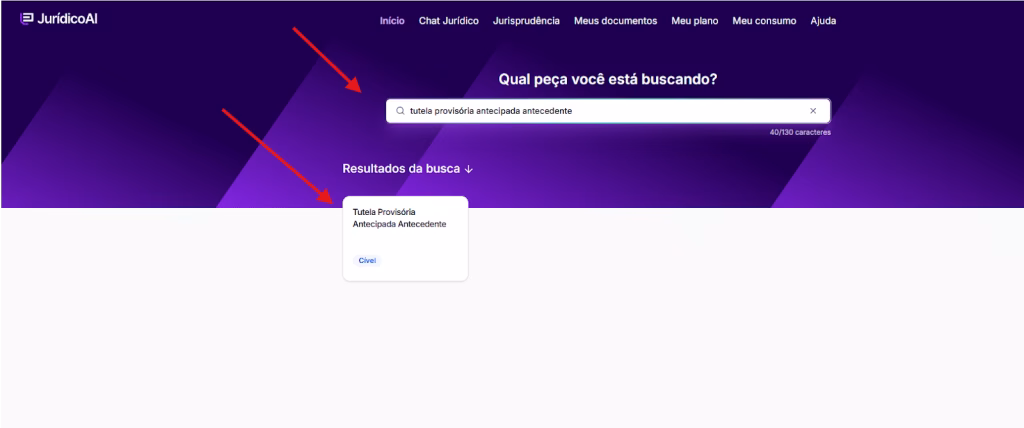The image size is (1024, 428).
Task: Click the Cível tag on result card
Action: click(x=367, y=261)
